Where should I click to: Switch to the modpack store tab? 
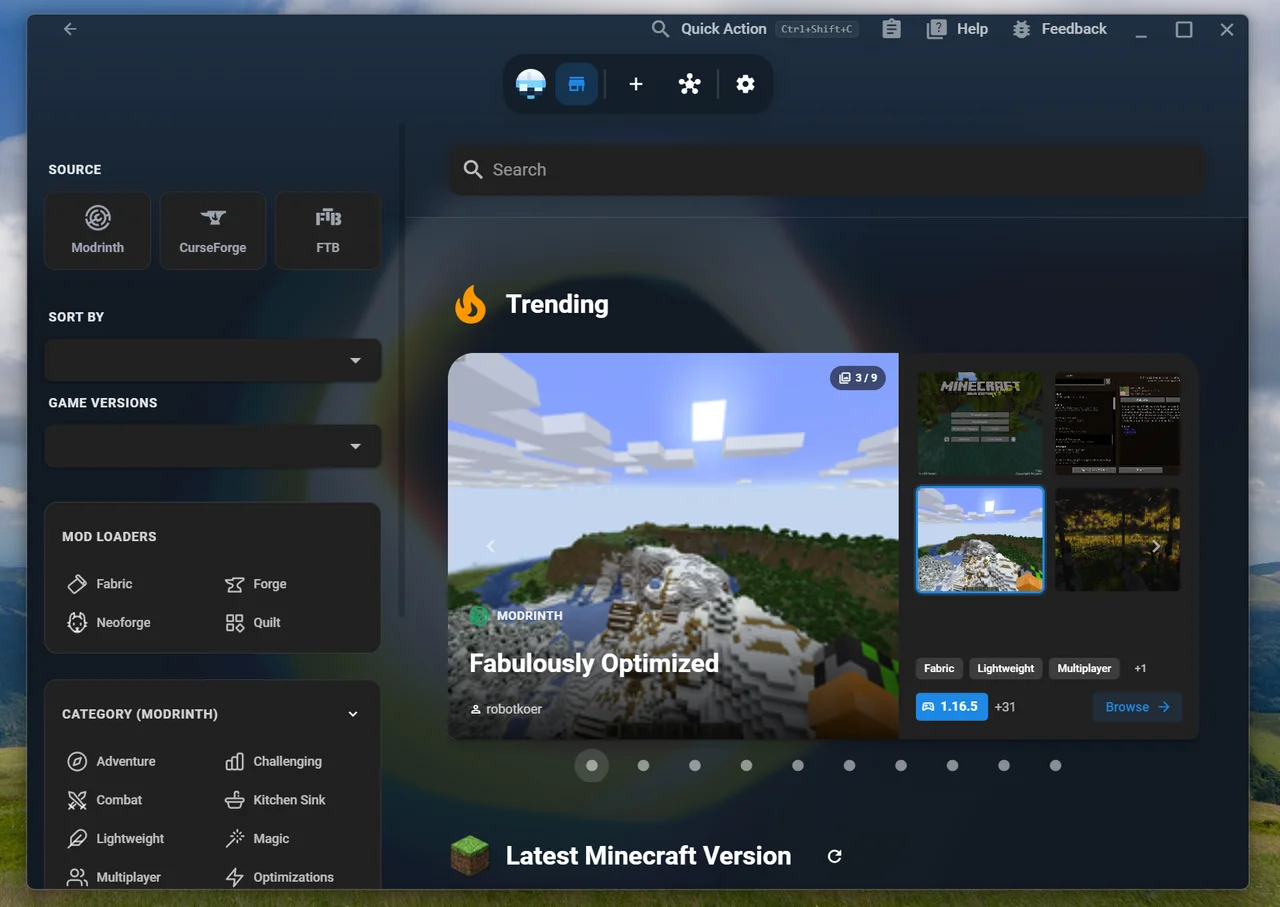(576, 84)
